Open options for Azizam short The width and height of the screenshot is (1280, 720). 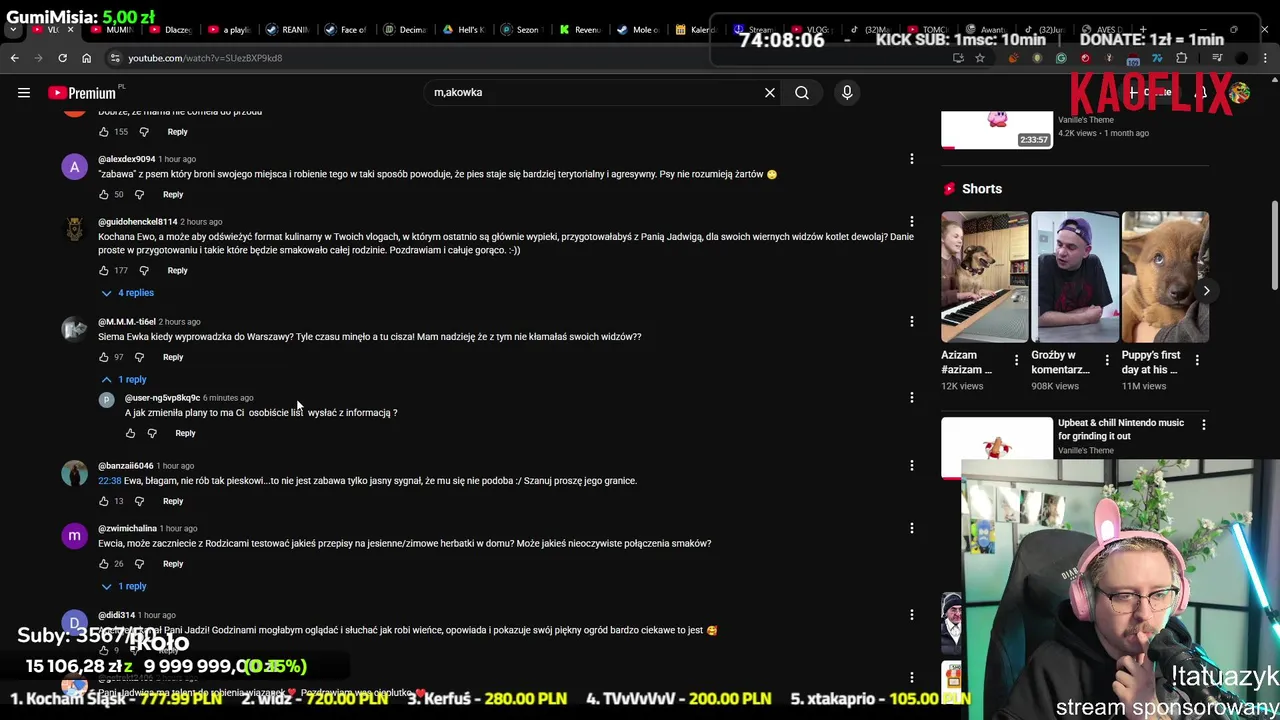pyautogui.click(x=1017, y=360)
